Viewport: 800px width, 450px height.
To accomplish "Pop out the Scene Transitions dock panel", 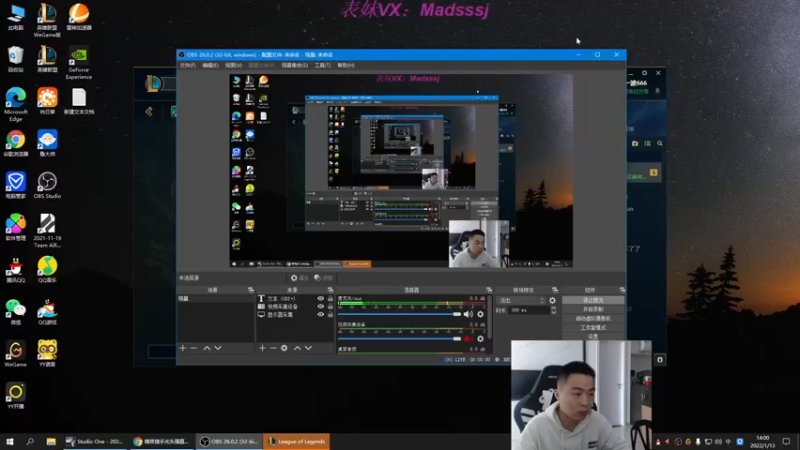I will pos(555,290).
